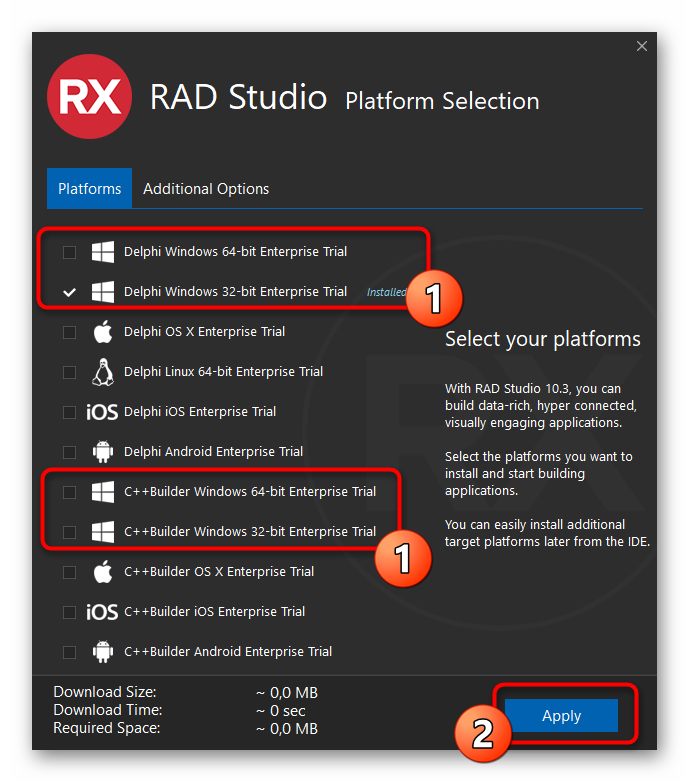
Task: Switch to the Platforms tab
Action: tap(89, 188)
